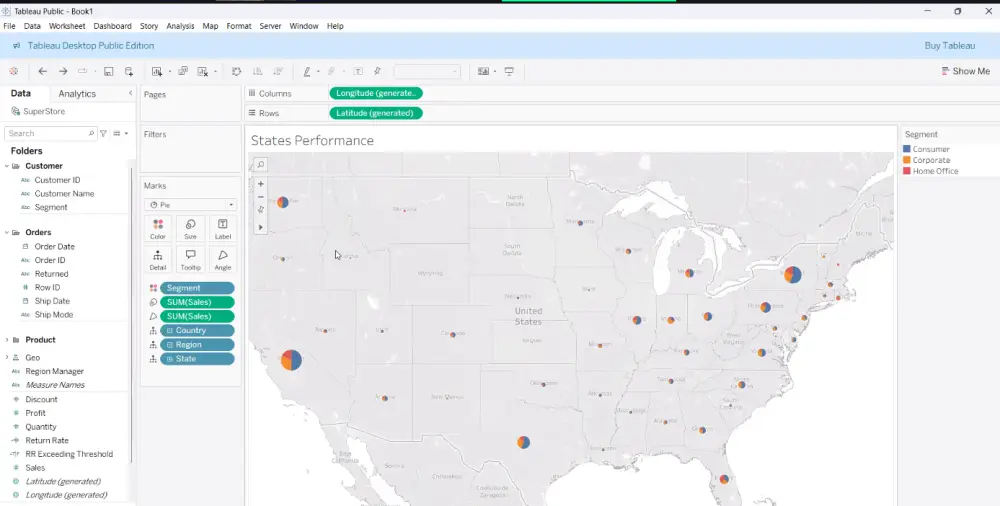Viewport: 1000px width, 506px height.
Task: Open the Label marks card
Action: pyautogui.click(x=223, y=228)
